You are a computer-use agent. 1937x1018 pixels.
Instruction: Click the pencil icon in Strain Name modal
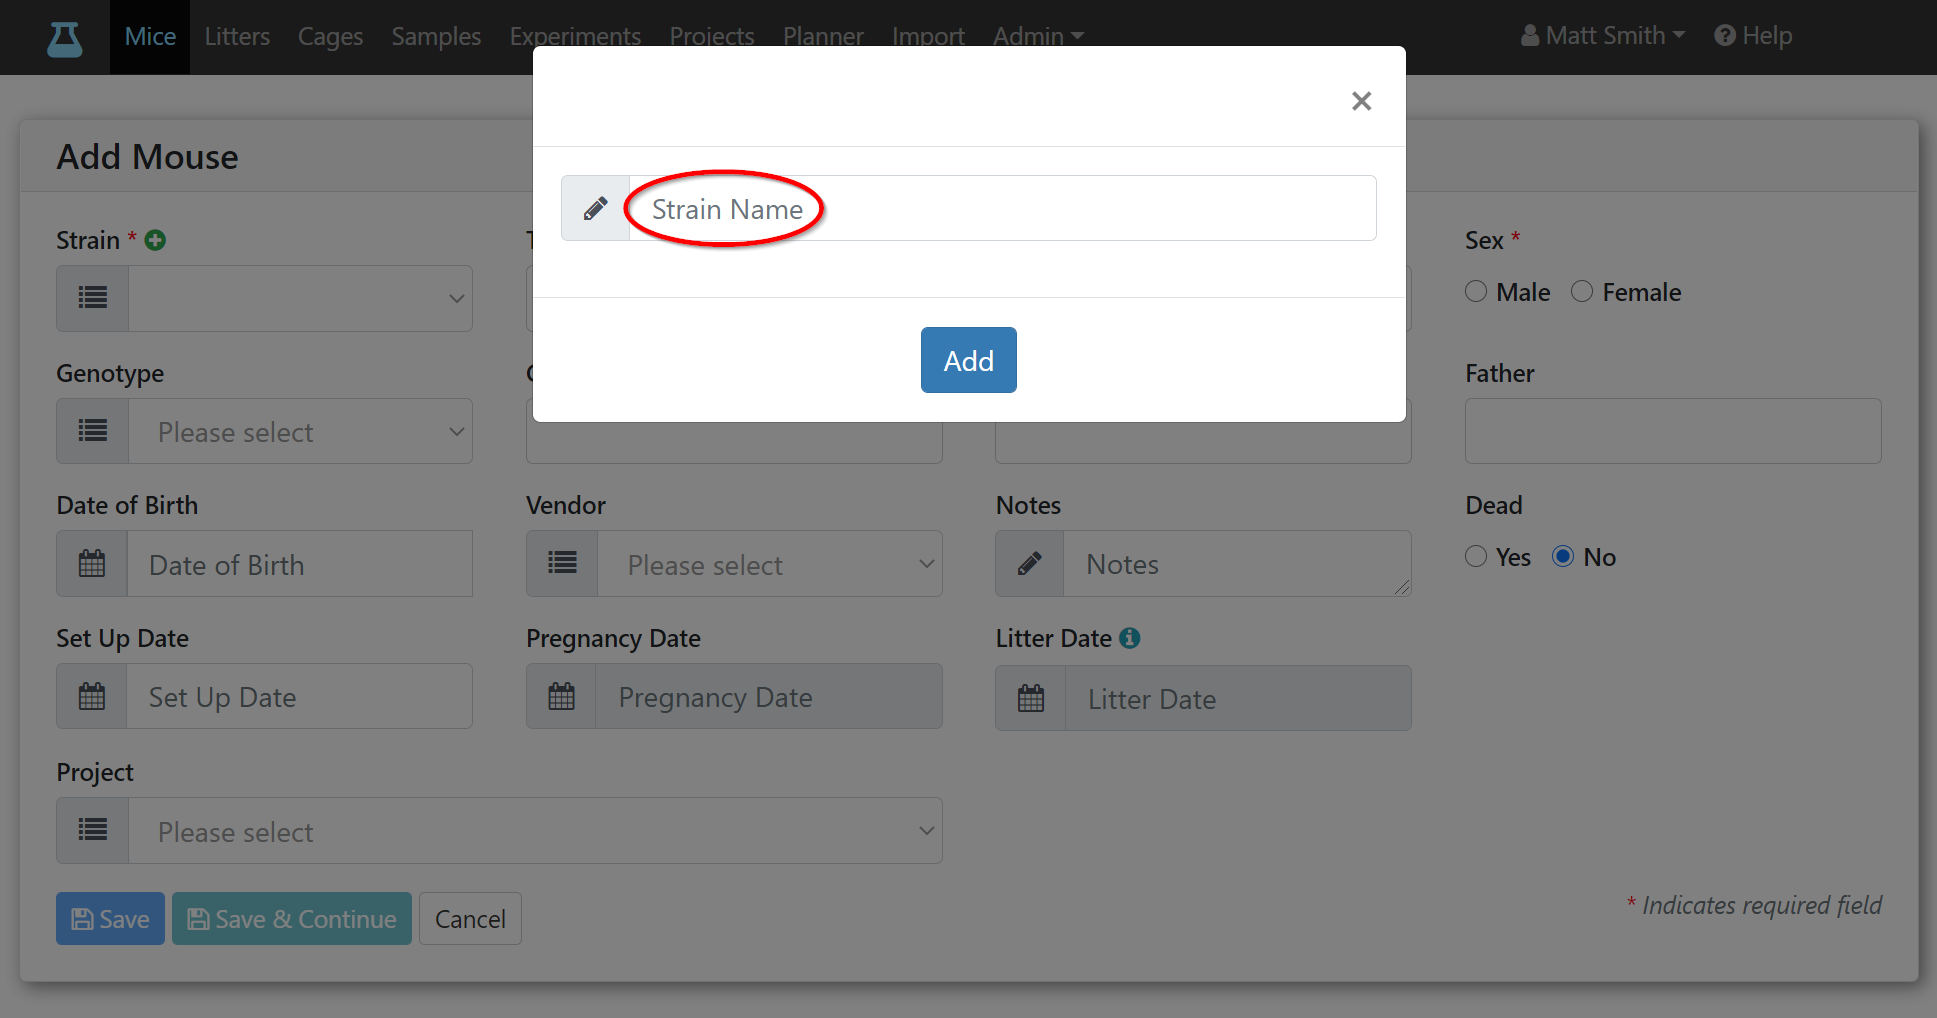(595, 208)
